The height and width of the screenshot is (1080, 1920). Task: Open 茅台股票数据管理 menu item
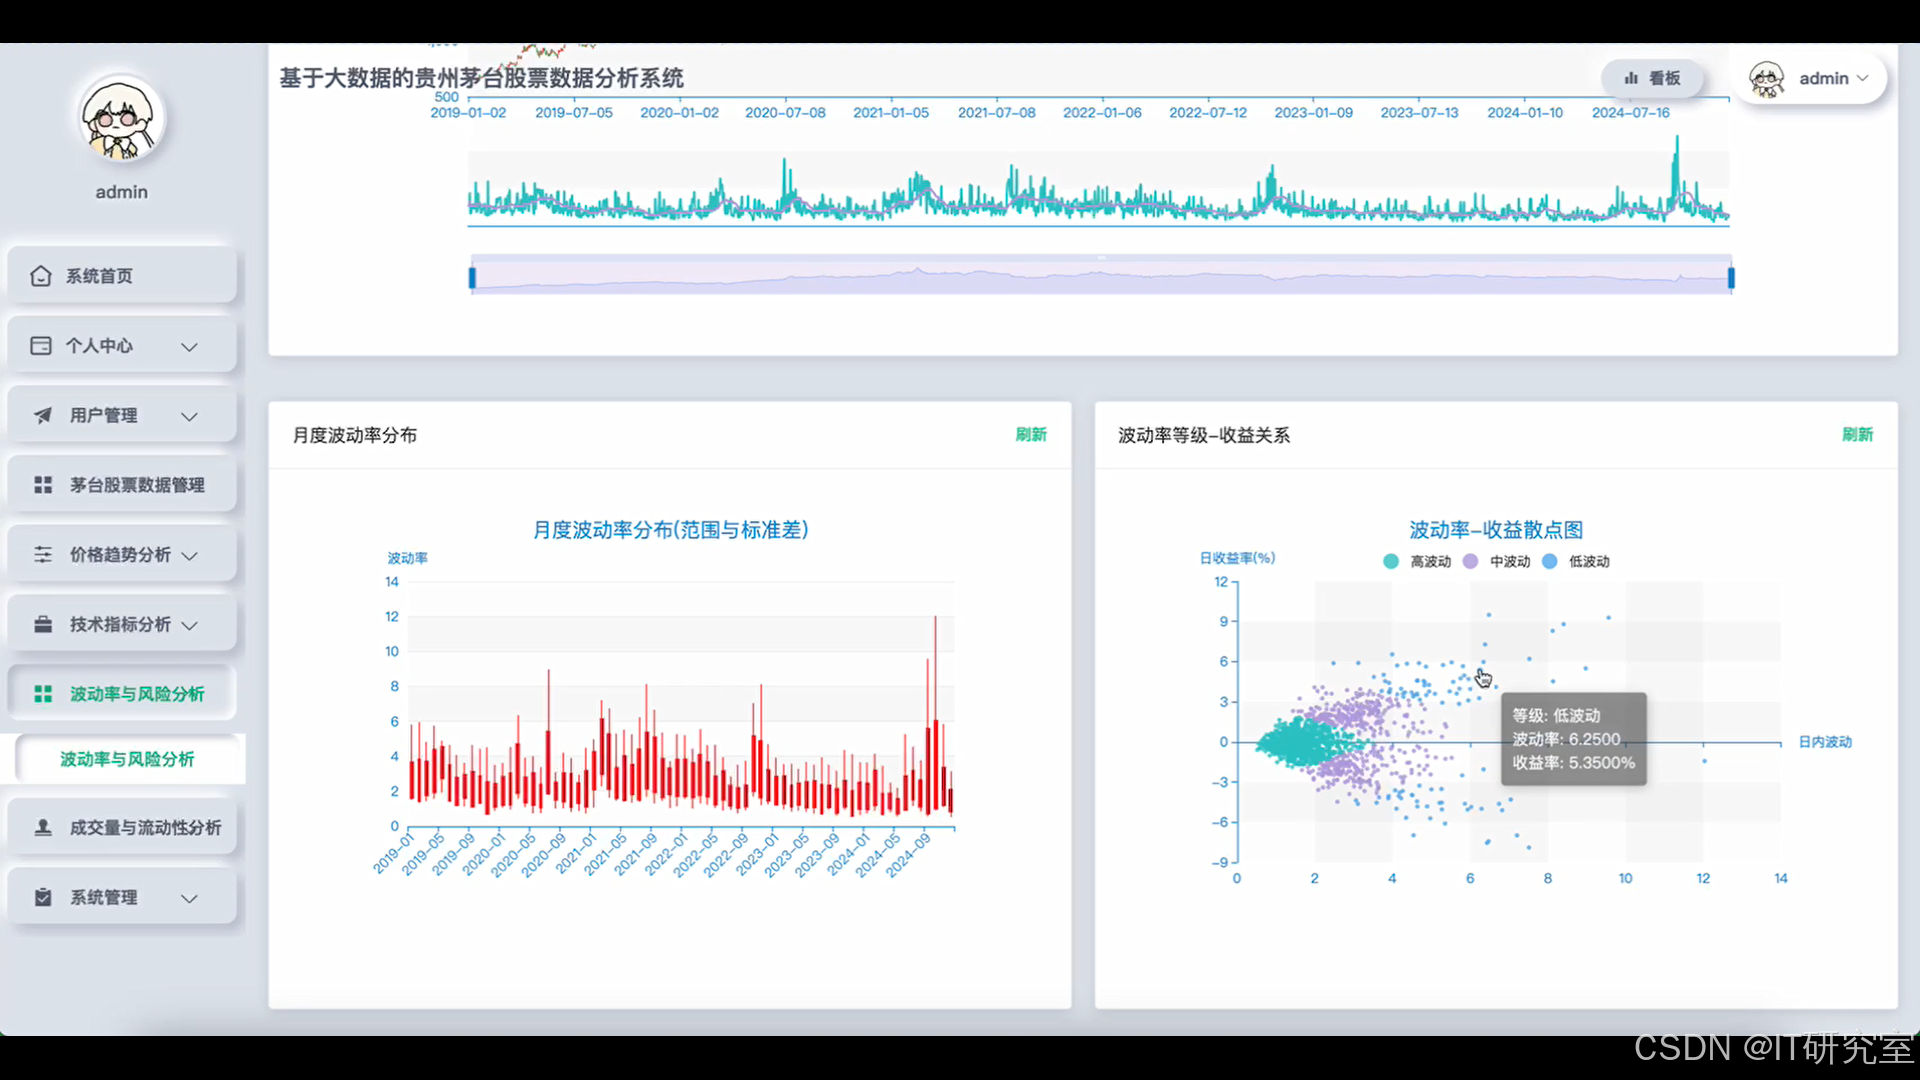pos(122,485)
